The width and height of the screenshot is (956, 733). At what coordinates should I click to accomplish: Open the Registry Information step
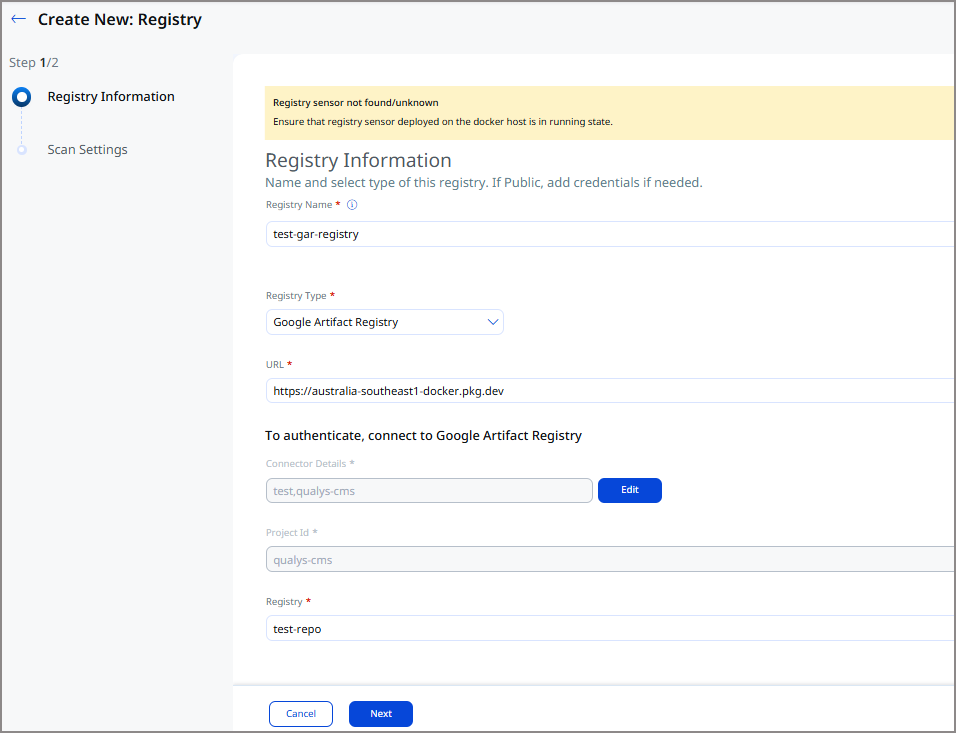[111, 96]
